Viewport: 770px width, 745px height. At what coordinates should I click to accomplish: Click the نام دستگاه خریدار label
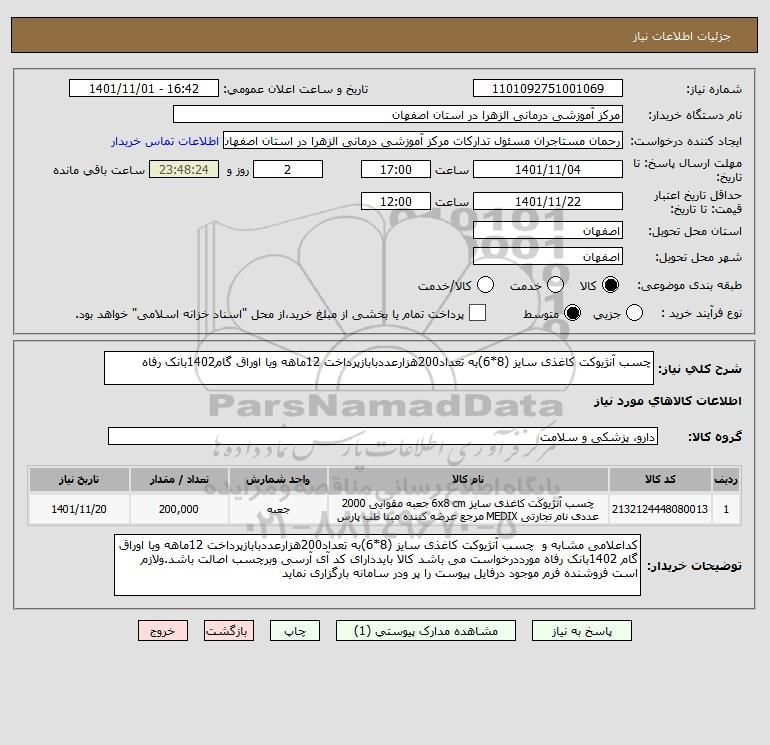click(695, 115)
